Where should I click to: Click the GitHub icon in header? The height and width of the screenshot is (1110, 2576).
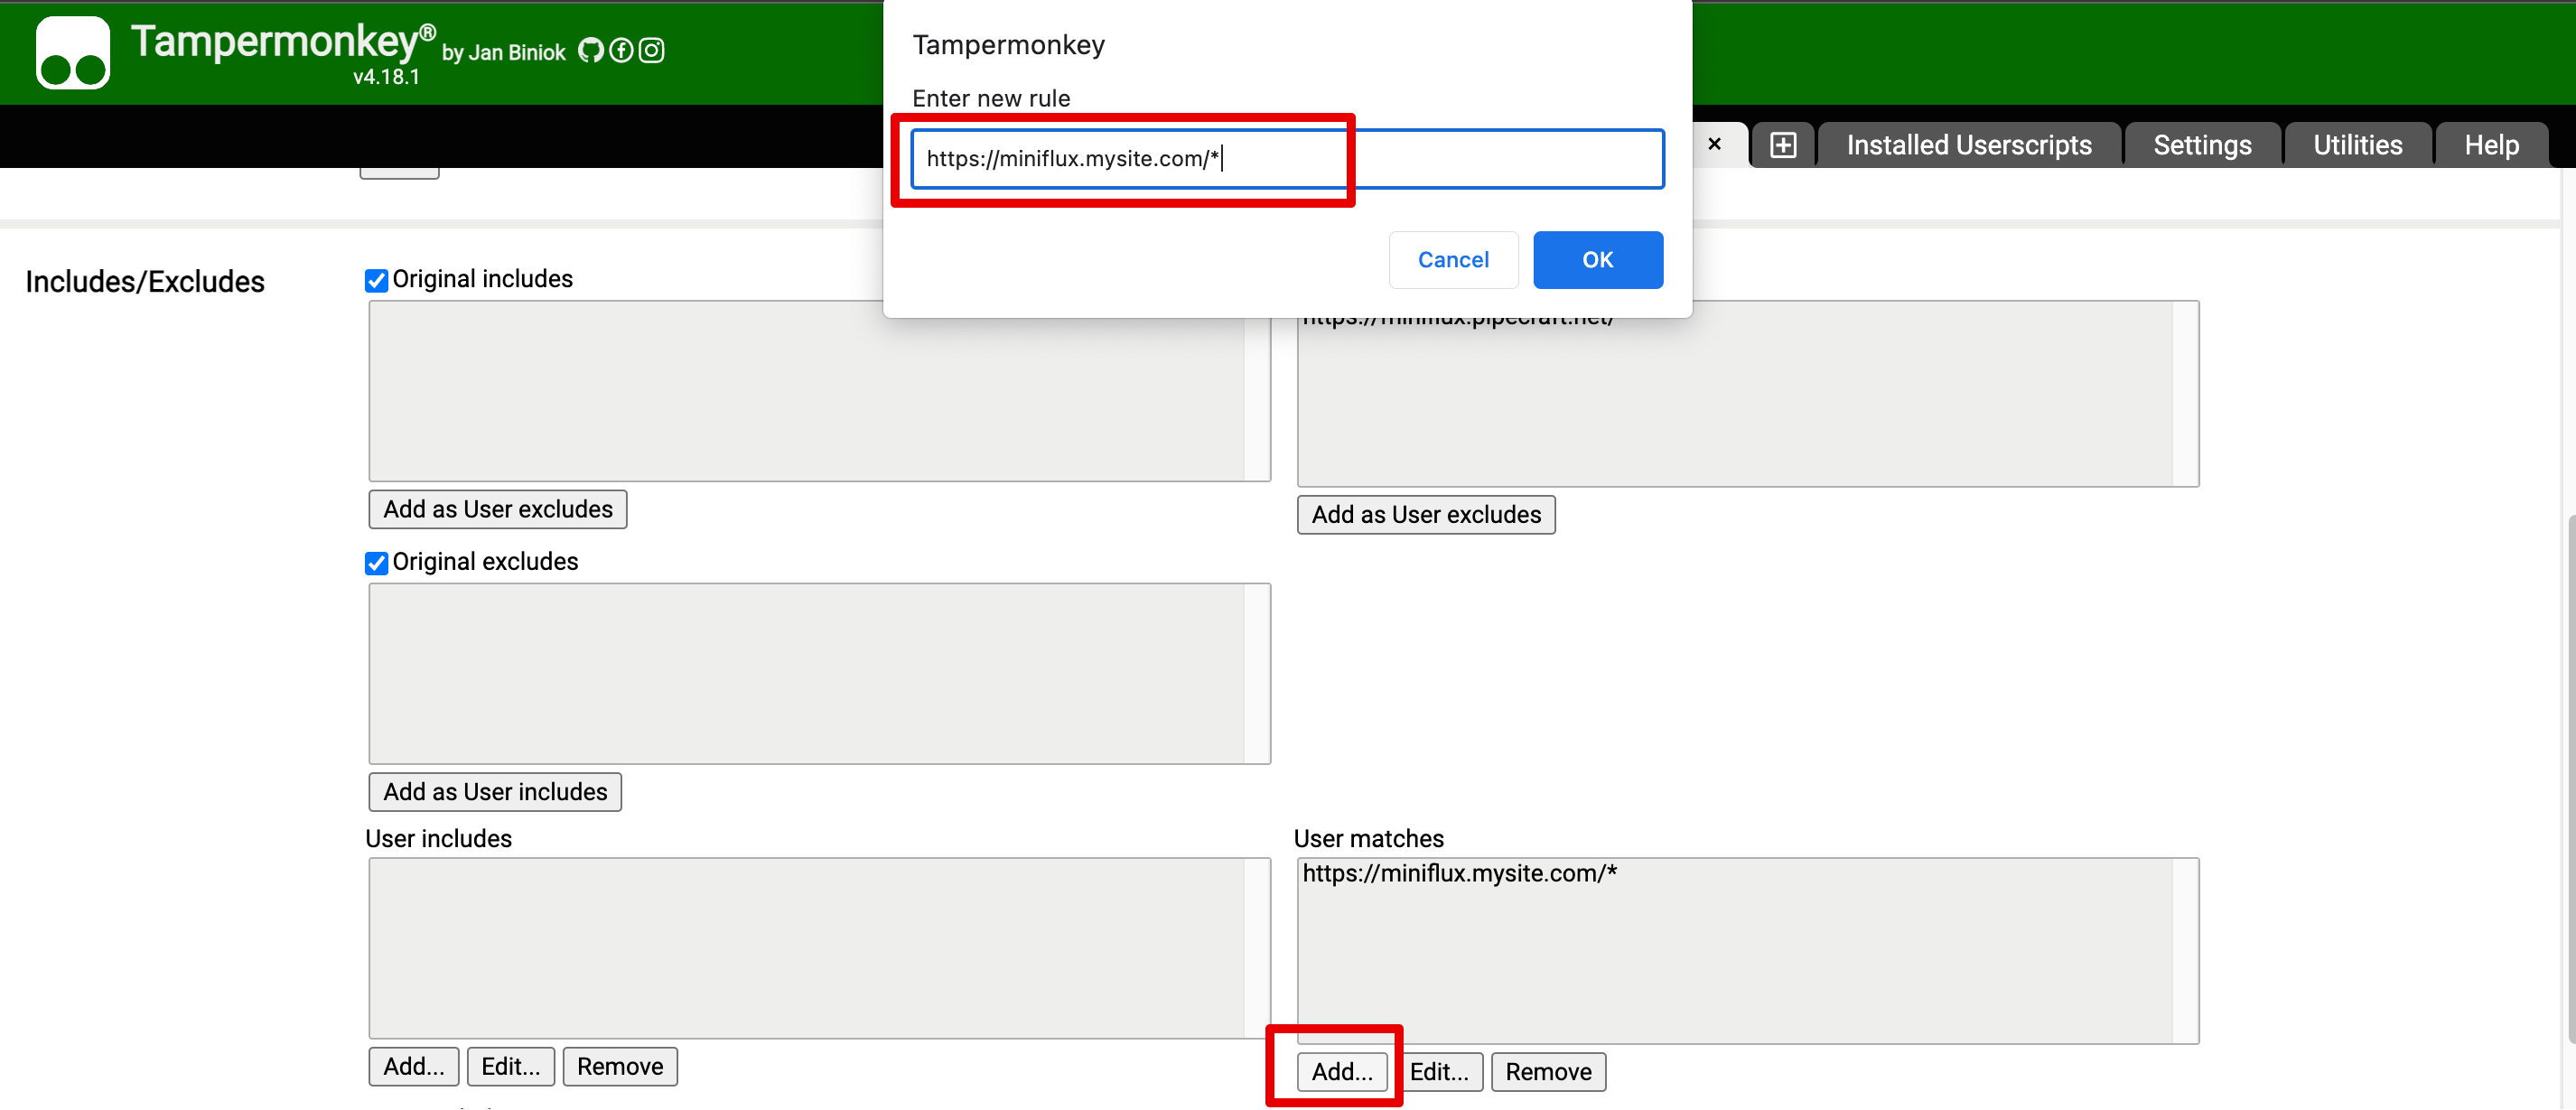point(596,50)
